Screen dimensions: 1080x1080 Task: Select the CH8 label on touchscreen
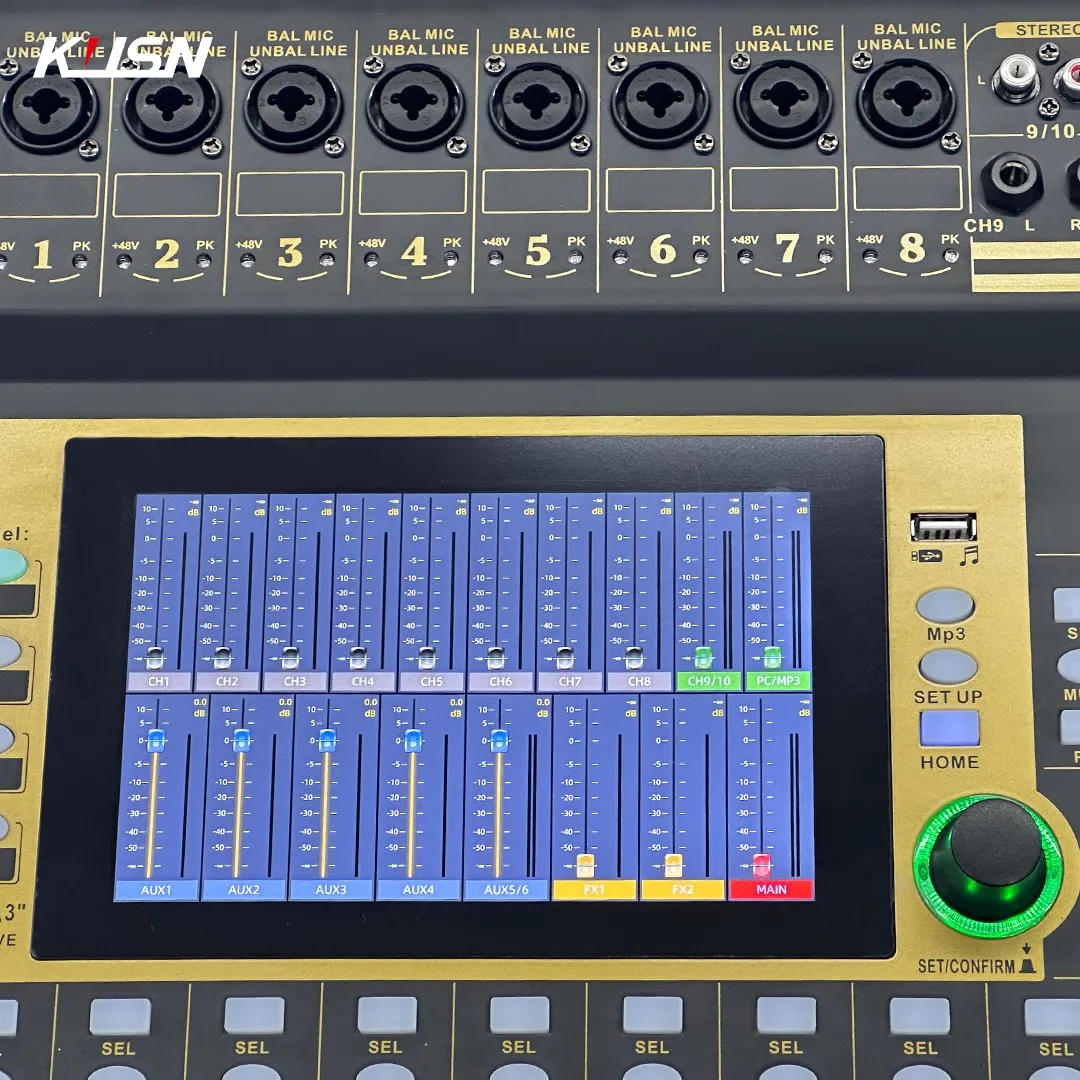coord(639,681)
